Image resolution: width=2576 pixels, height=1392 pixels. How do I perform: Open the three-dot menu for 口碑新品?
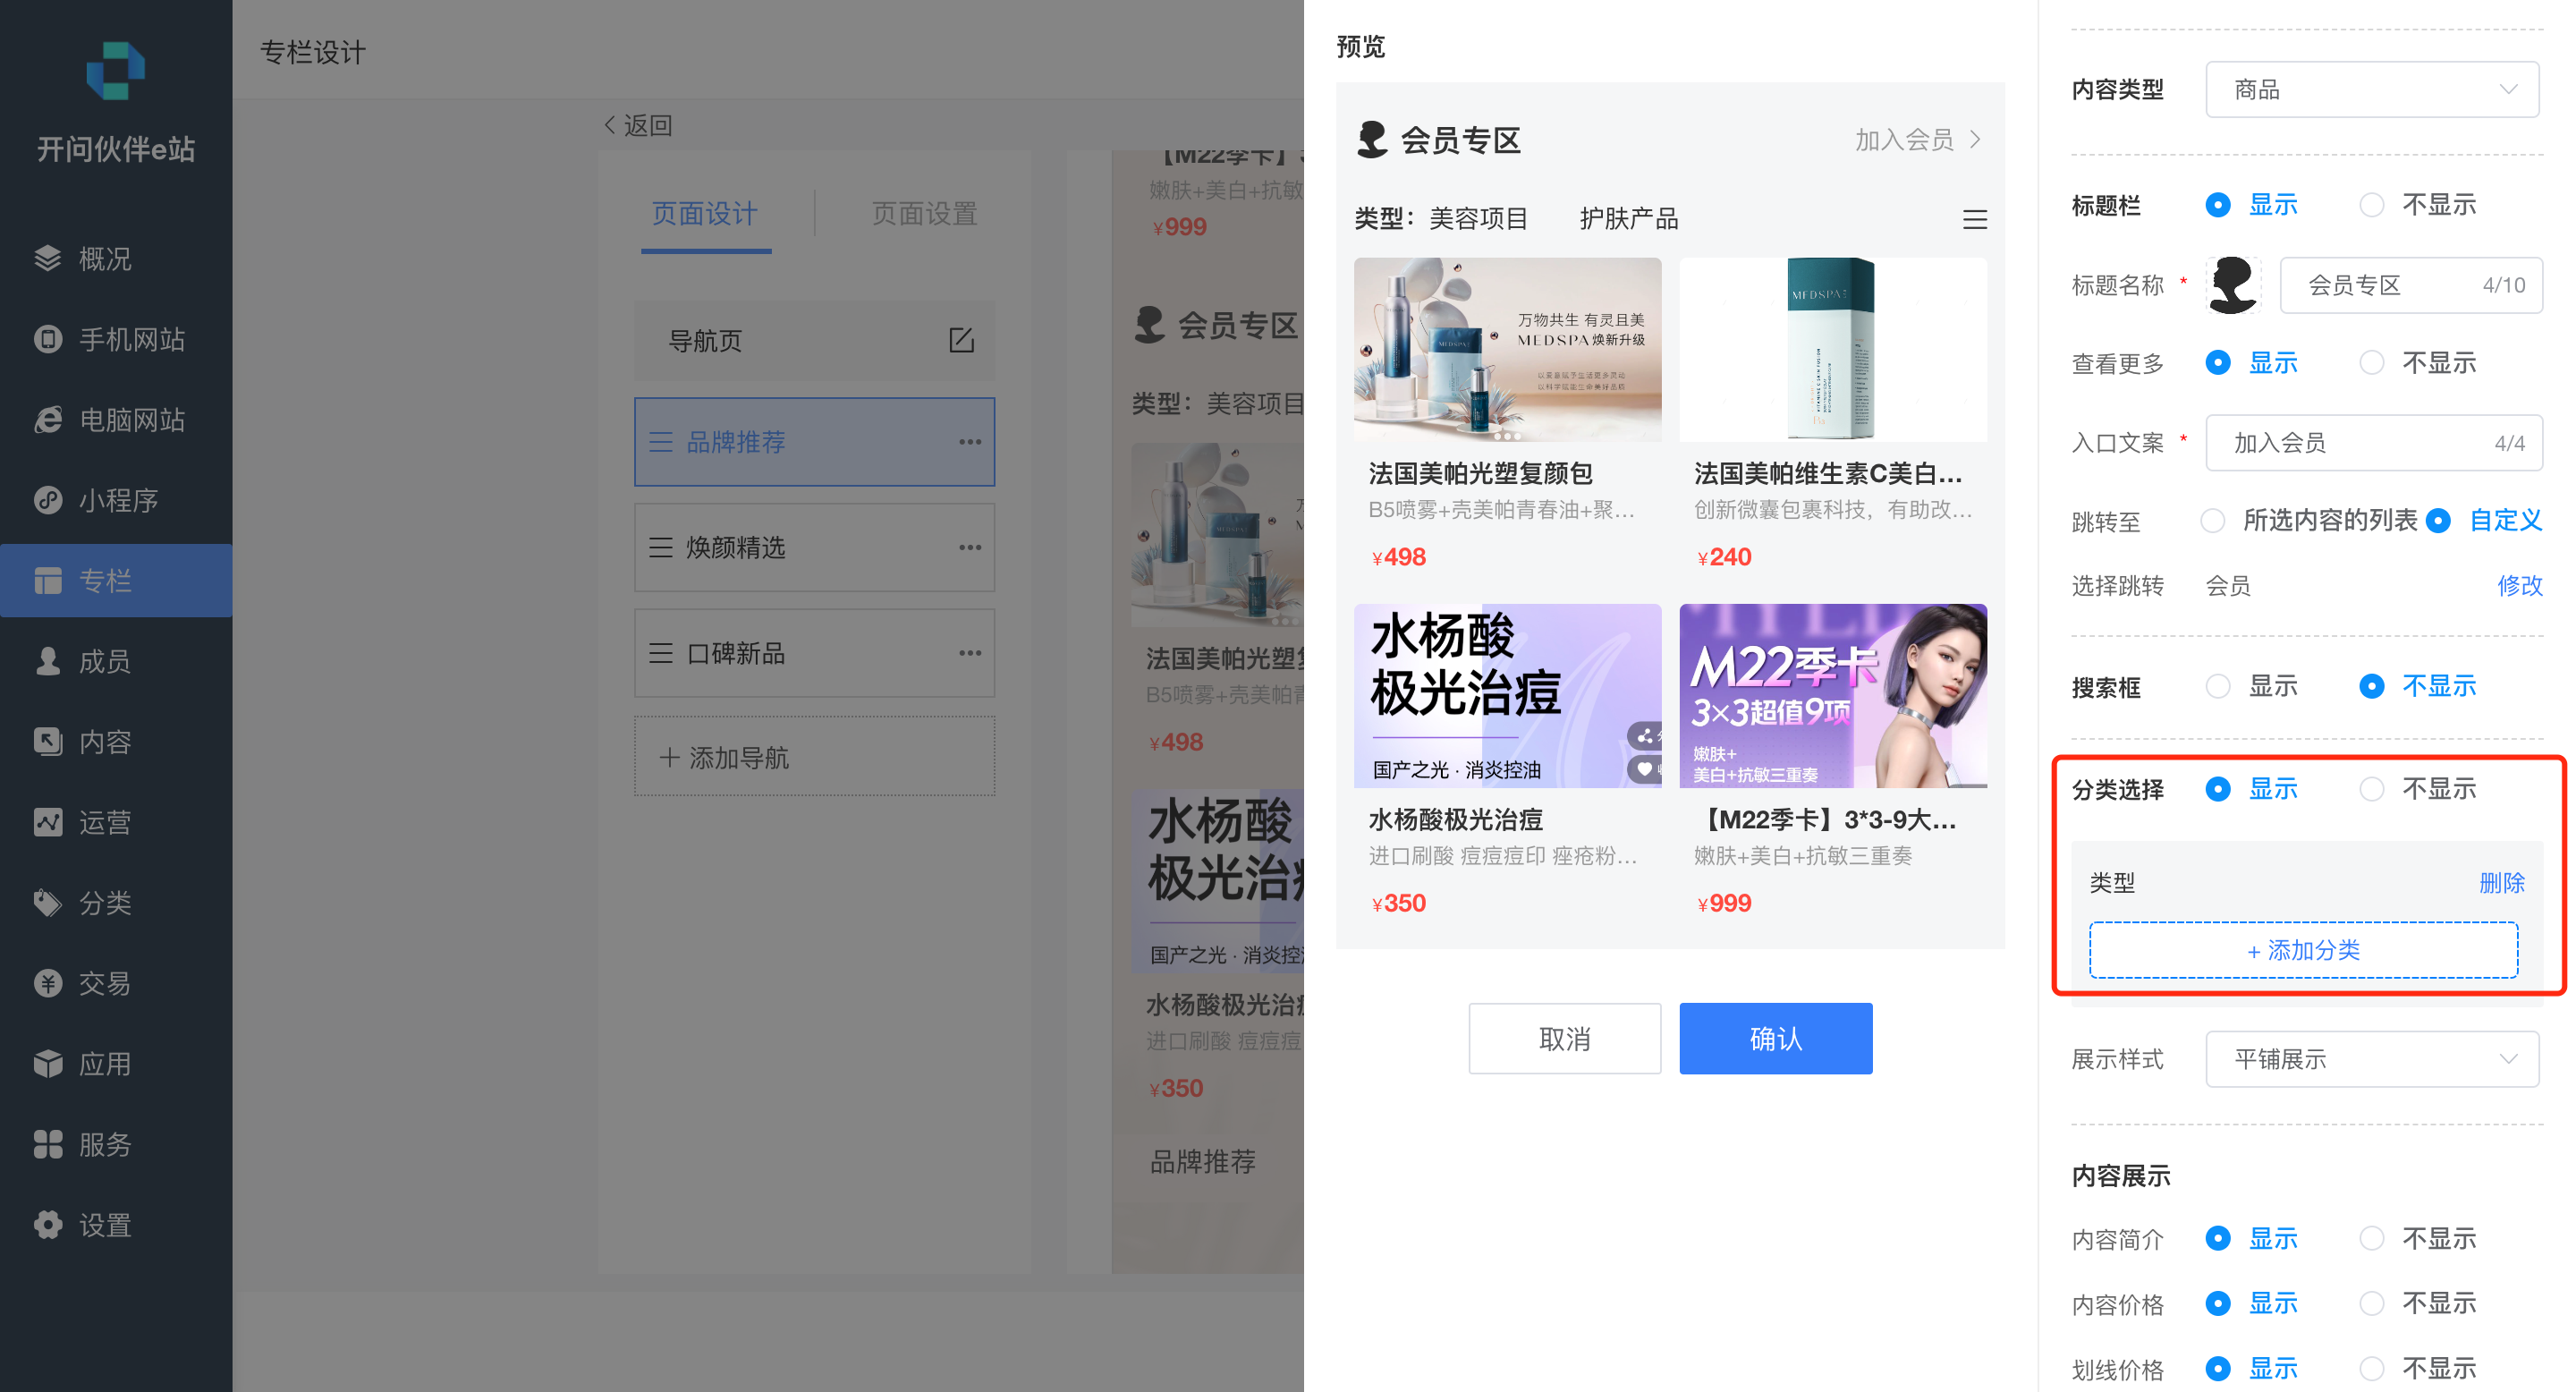[969, 653]
